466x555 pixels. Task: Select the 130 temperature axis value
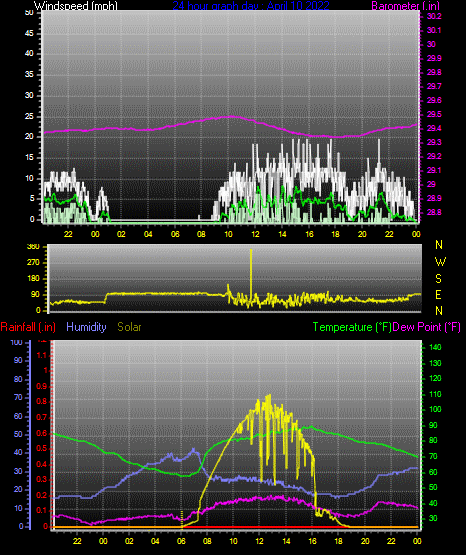click(x=435, y=363)
